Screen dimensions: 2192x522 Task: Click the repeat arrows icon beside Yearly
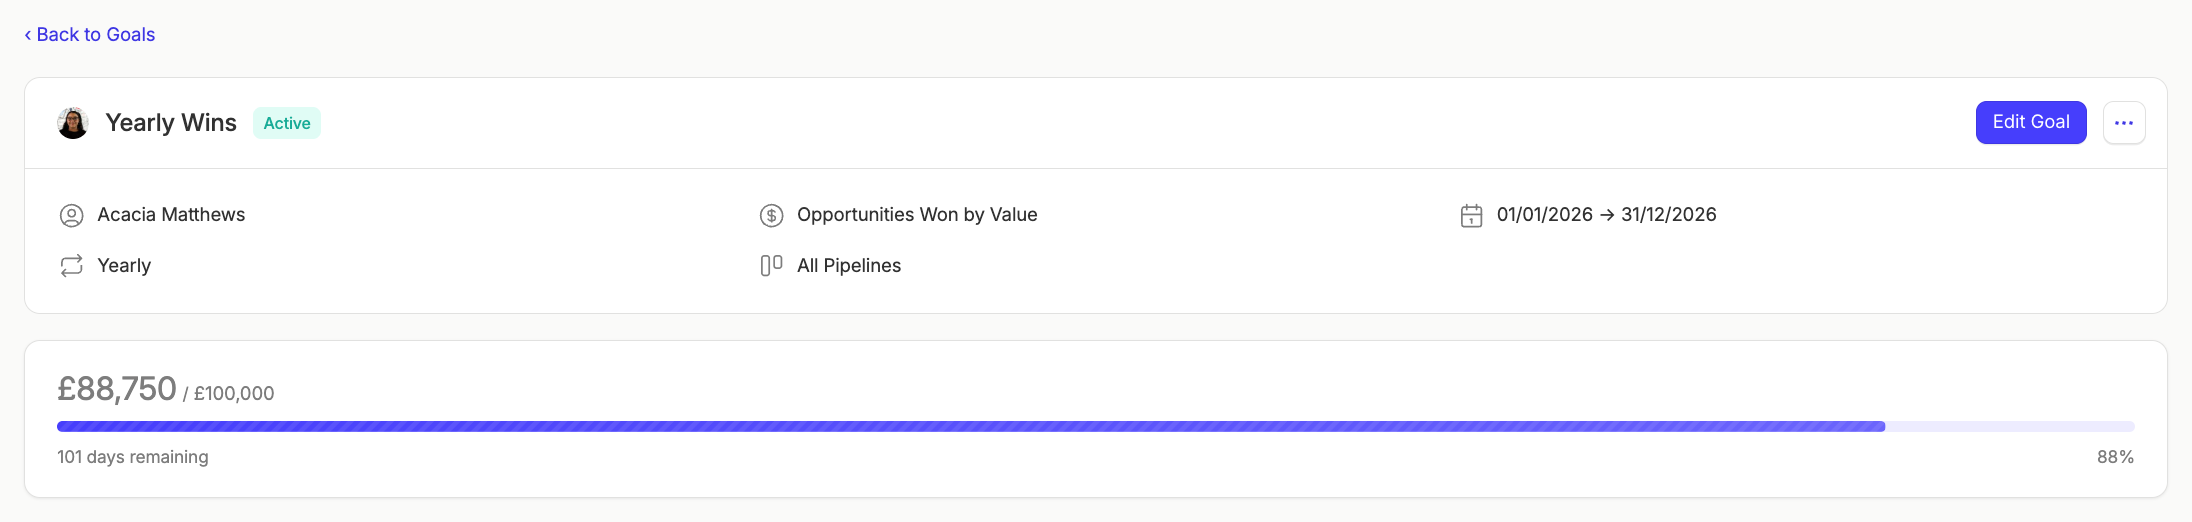[71, 266]
